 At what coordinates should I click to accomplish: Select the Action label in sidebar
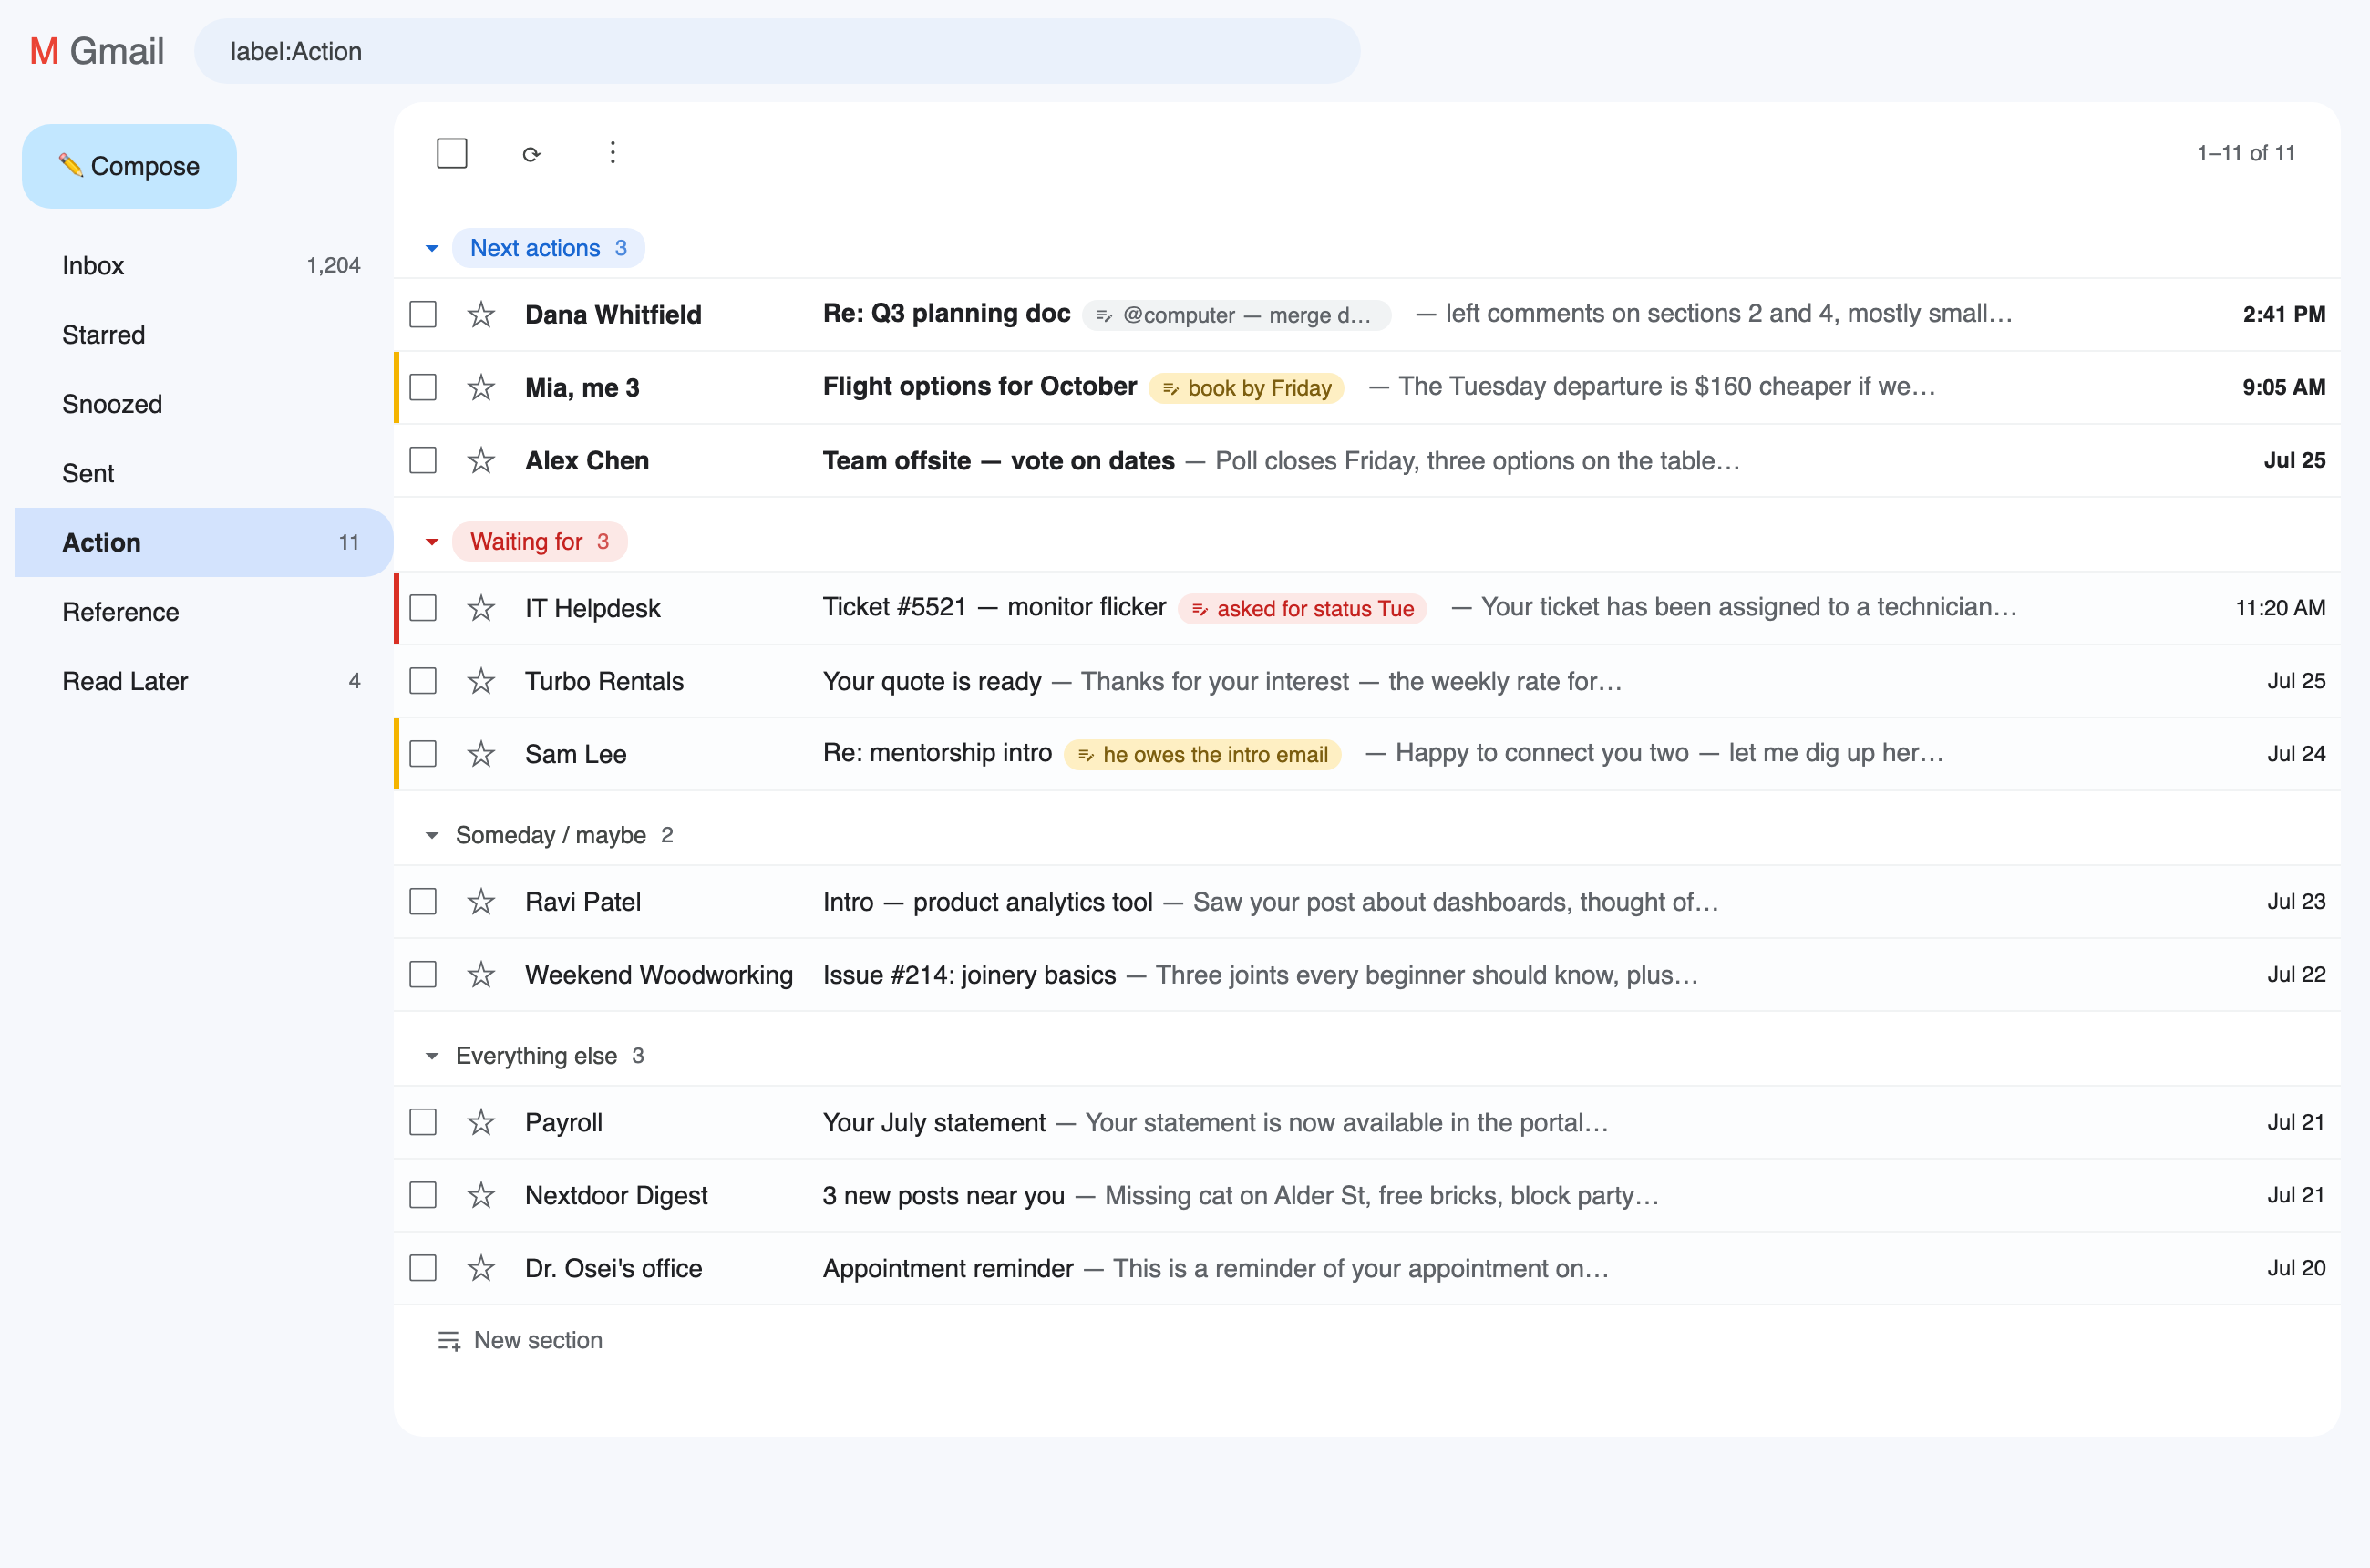tap(204, 543)
